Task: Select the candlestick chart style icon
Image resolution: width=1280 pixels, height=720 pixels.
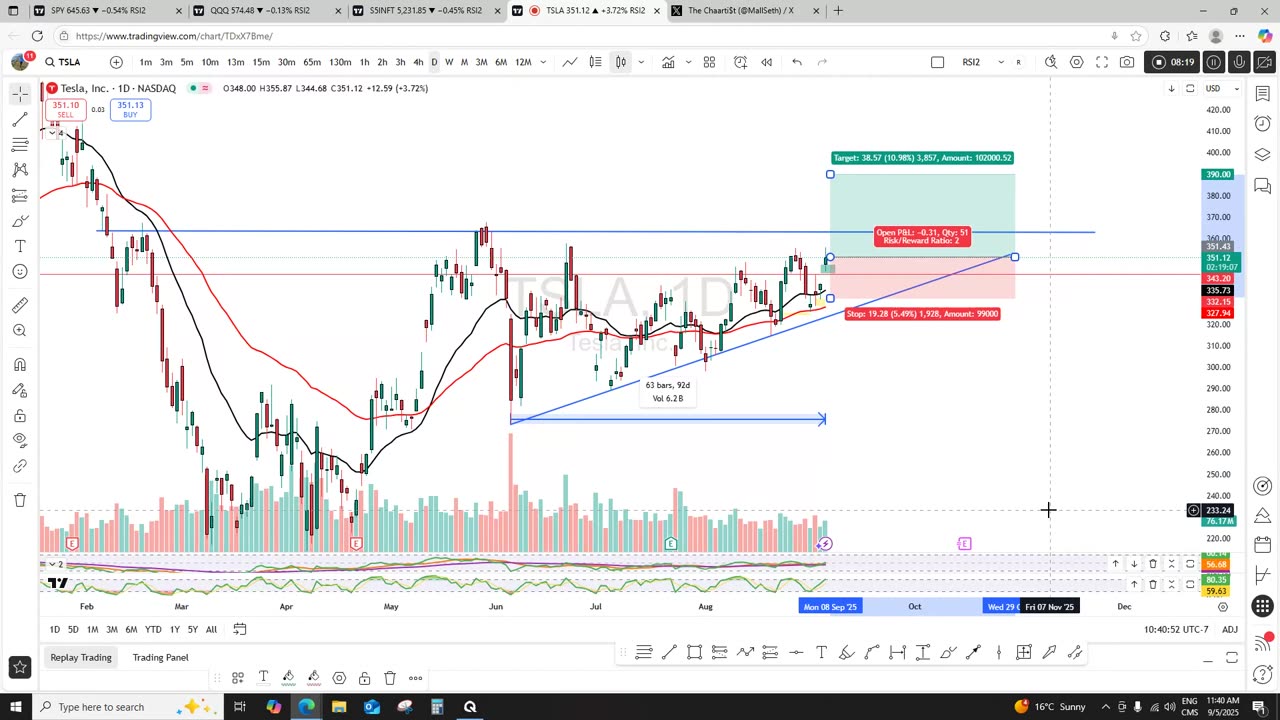Action: pos(620,62)
